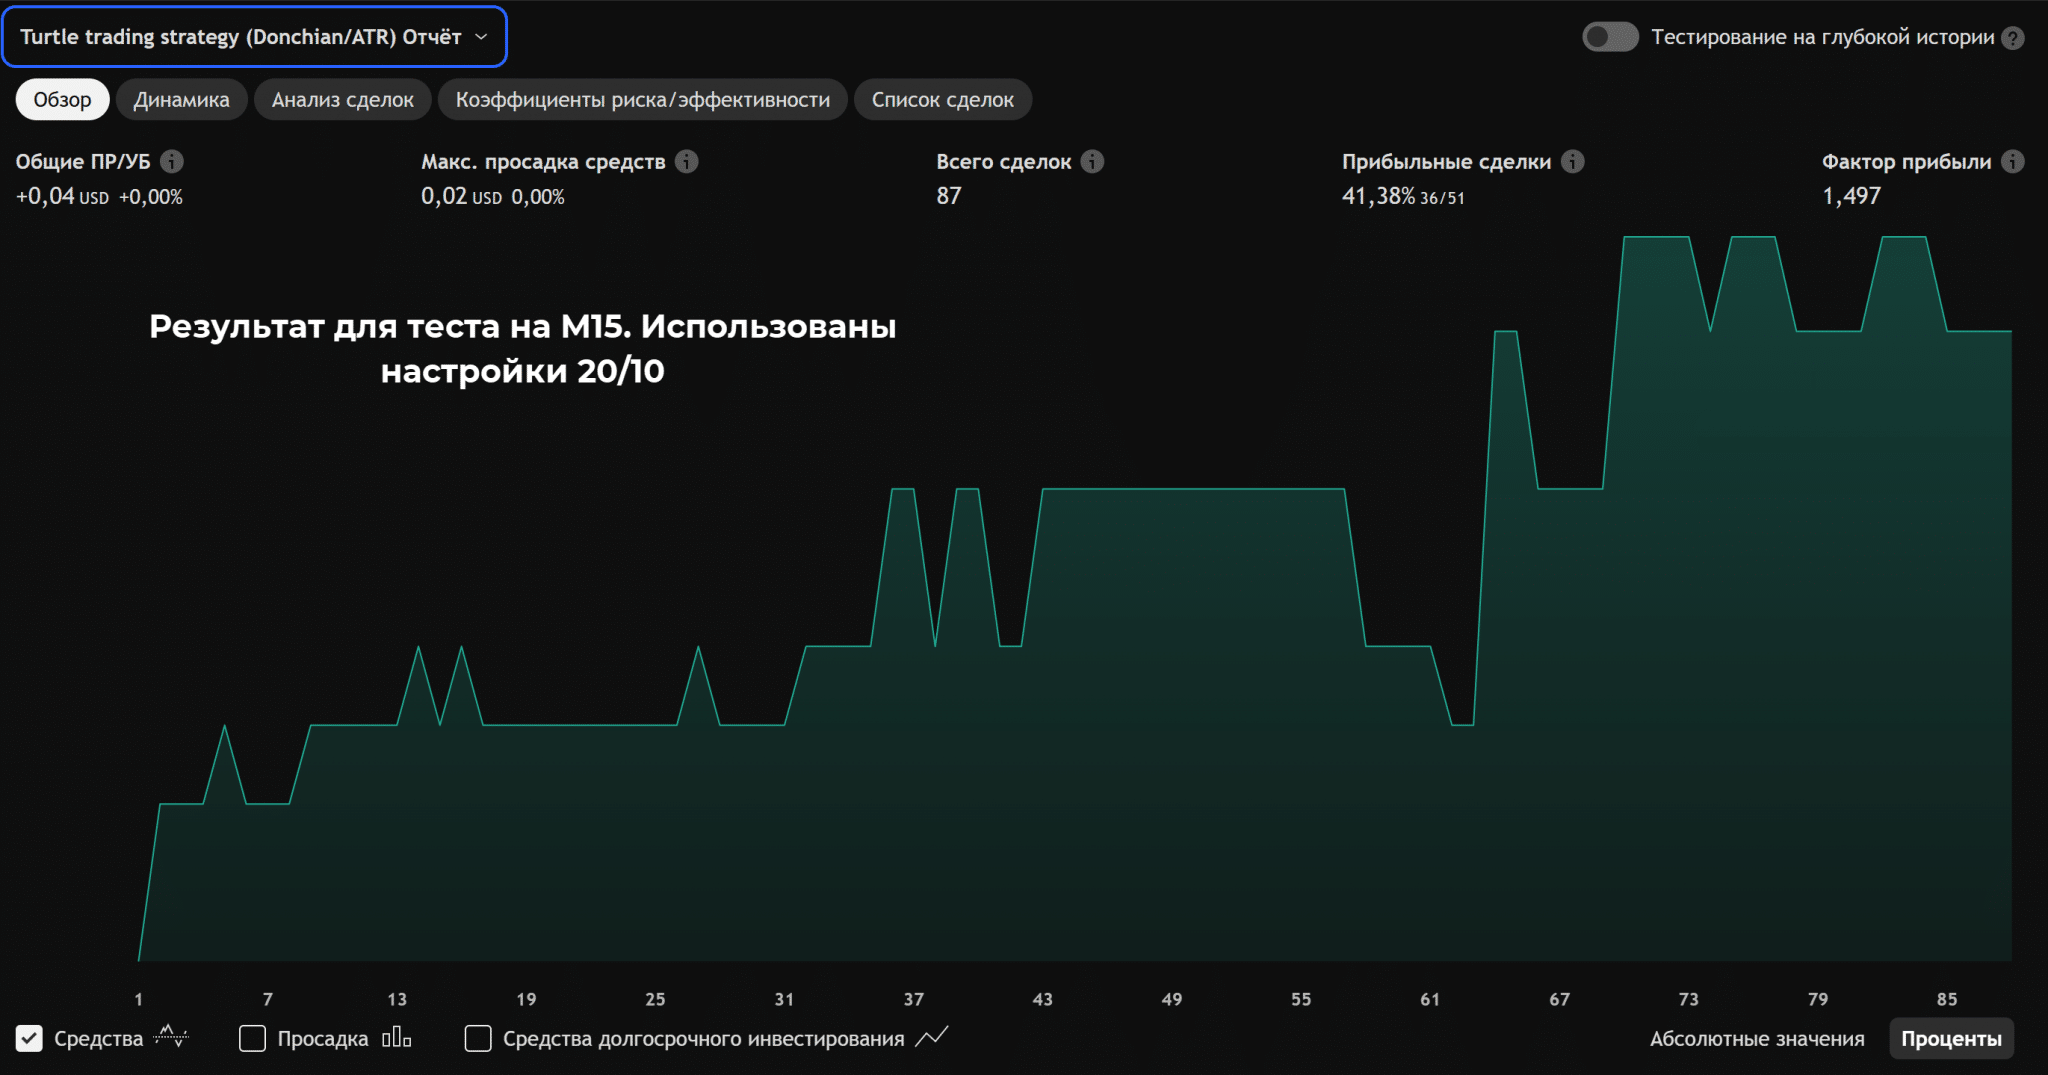The image size is (2048, 1075).
Task: Select the Проценты display mode
Action: (1950, 1039)
